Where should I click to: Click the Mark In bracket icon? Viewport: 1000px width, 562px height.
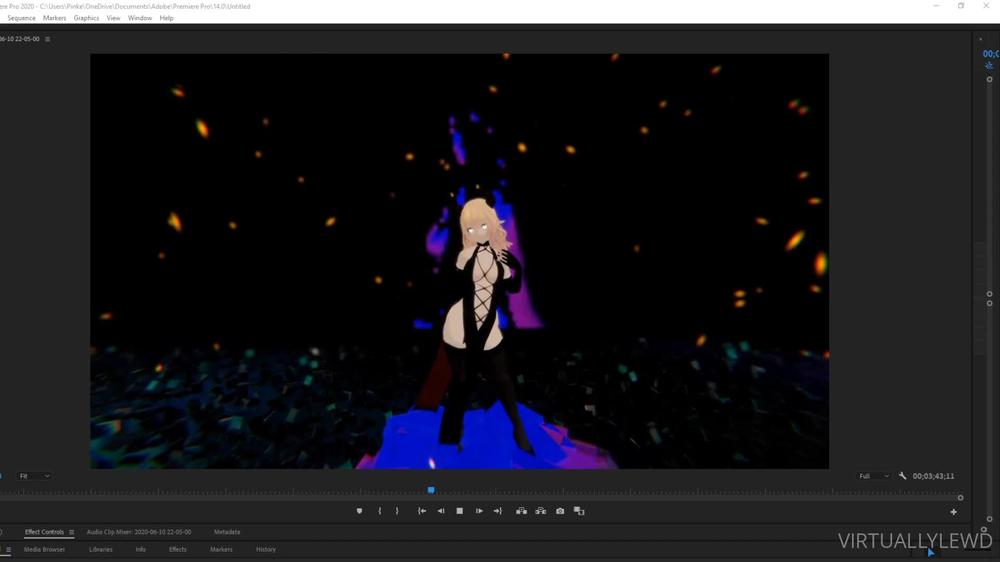(379, 511)
